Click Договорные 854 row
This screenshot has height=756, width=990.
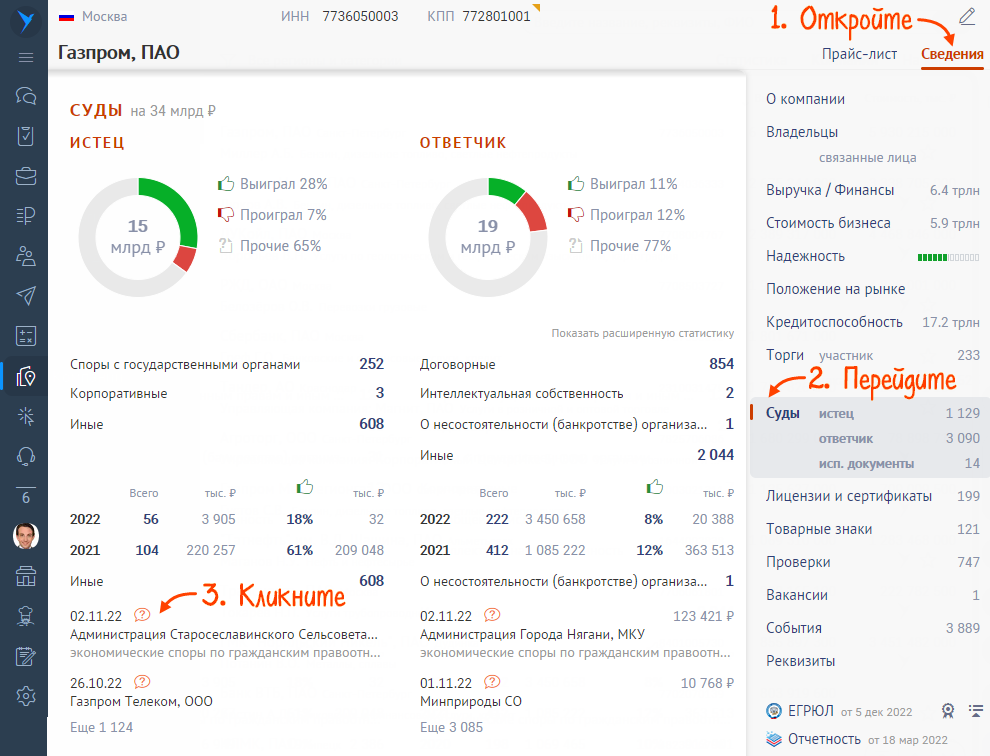[x=576, y=364]
